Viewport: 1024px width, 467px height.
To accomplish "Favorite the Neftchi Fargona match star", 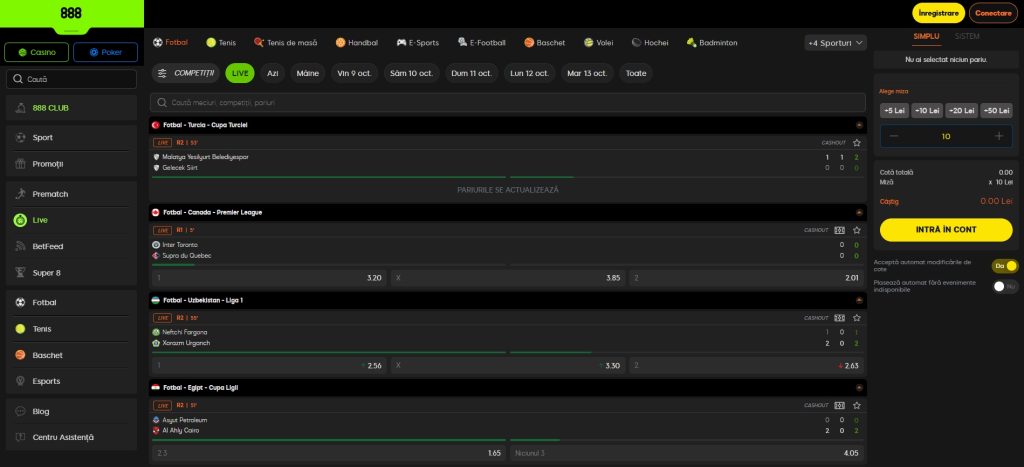I will point(857,317).
